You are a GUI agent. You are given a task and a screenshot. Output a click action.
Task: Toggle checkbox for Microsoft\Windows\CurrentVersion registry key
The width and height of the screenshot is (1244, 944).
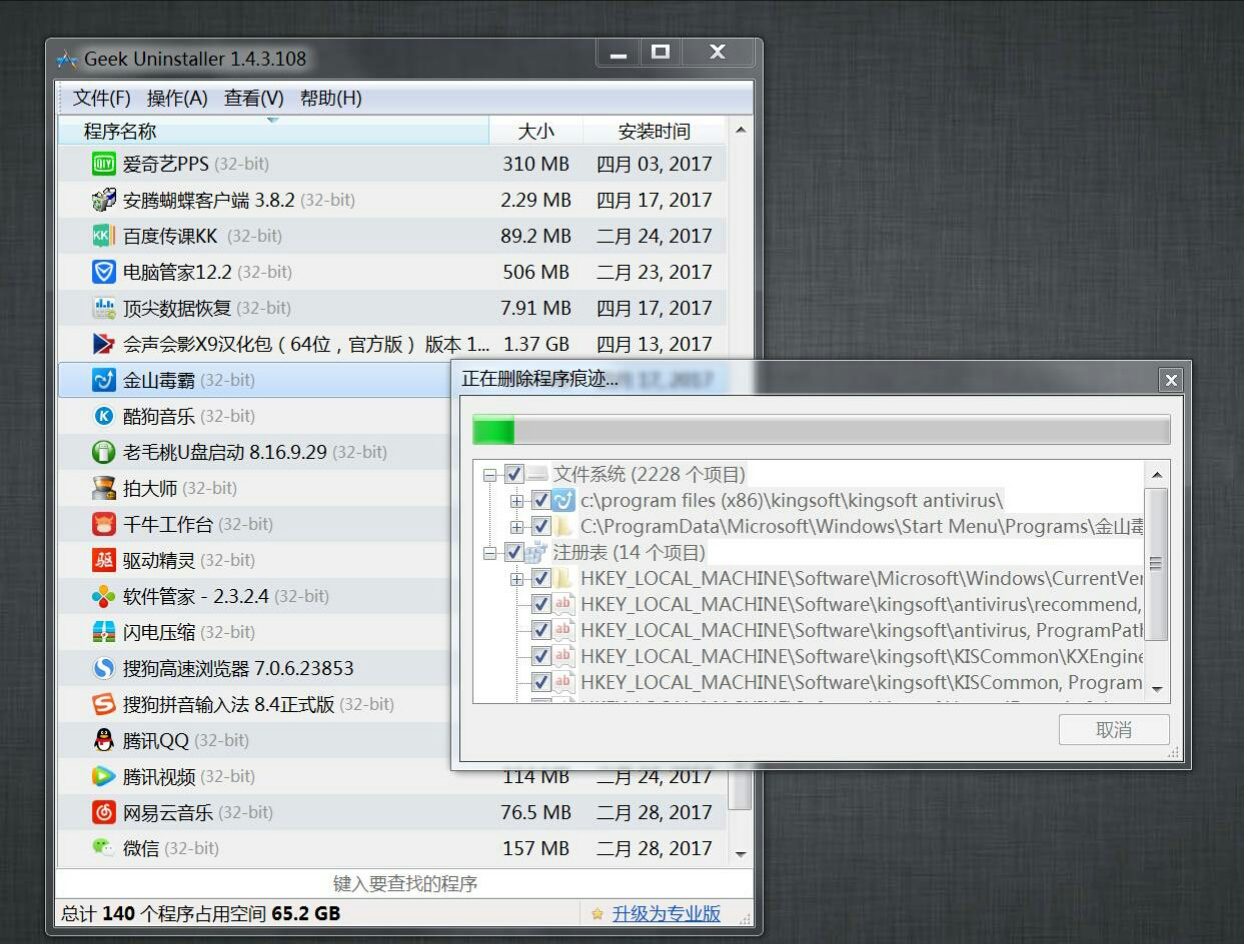540,578
